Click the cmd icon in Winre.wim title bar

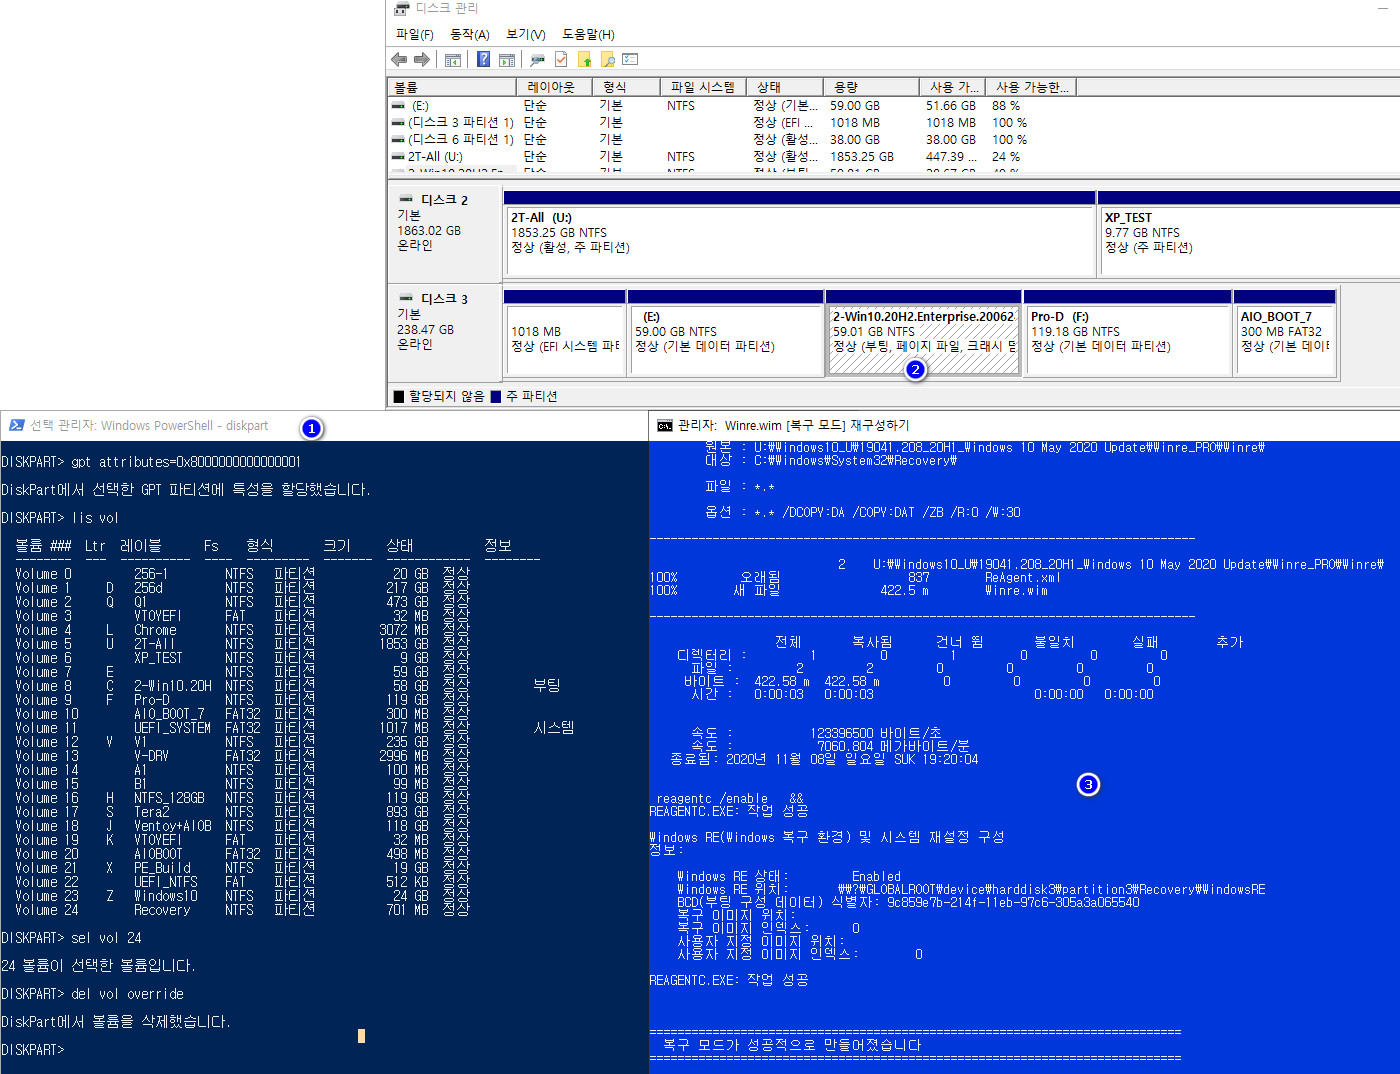pos(664,425)
